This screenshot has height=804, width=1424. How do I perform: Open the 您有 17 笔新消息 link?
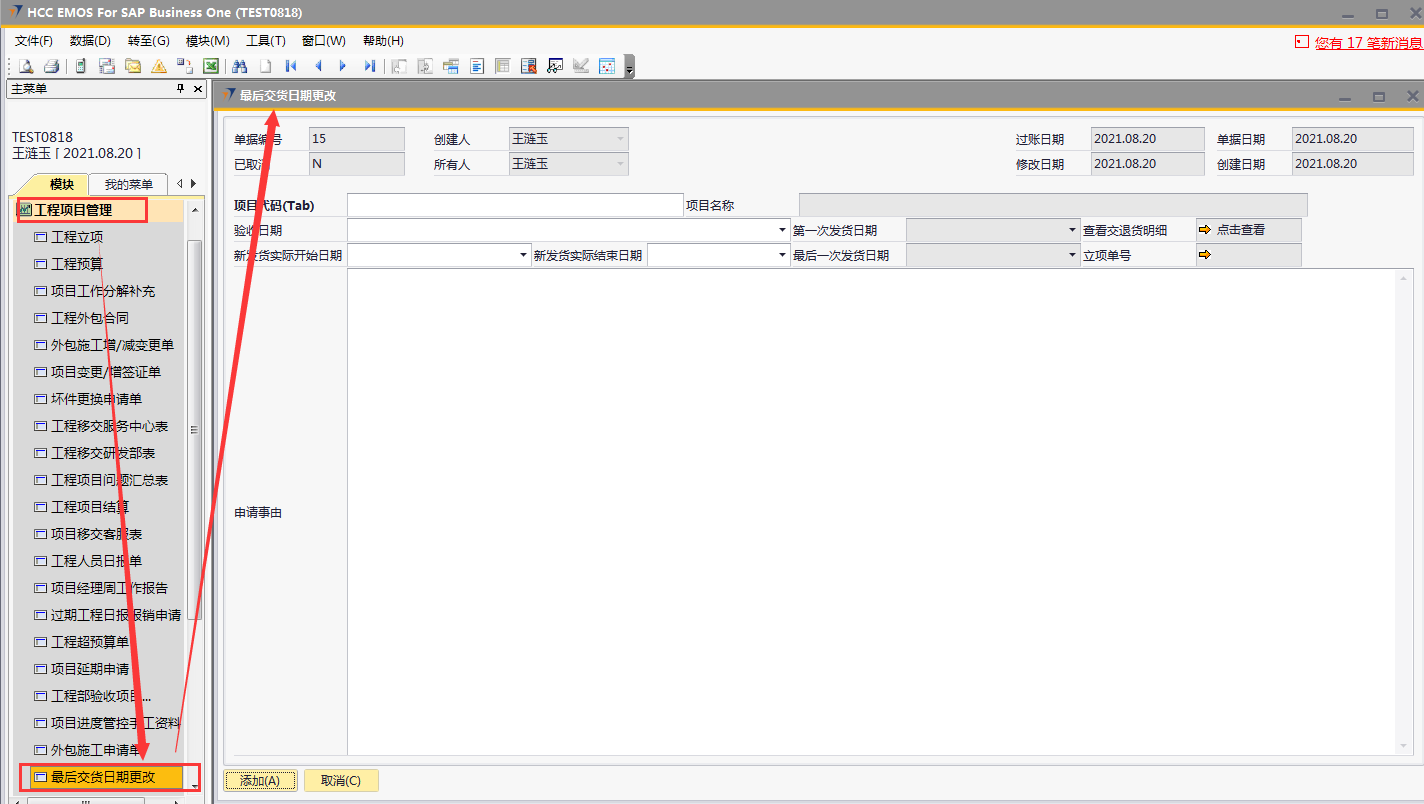(x=1367, y=43)
